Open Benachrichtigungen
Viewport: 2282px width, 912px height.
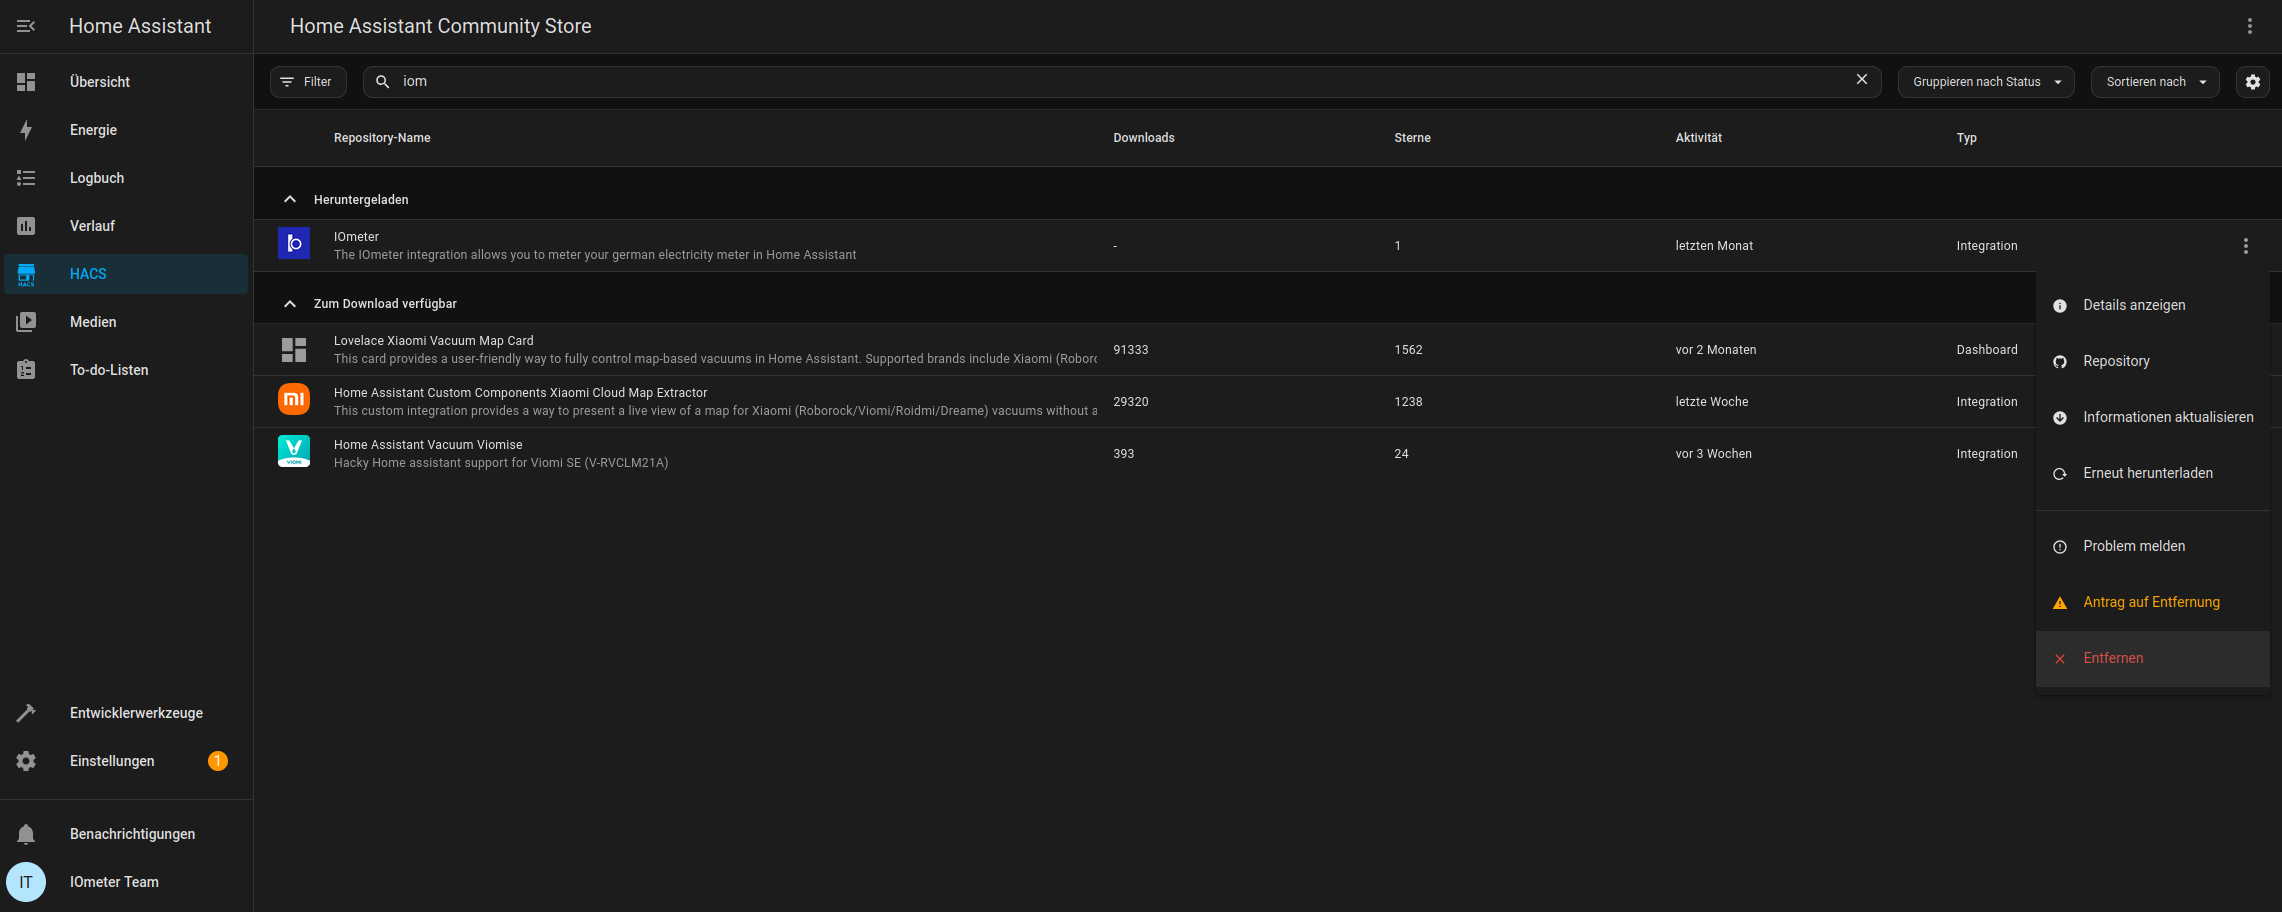(x=126, y=834)
